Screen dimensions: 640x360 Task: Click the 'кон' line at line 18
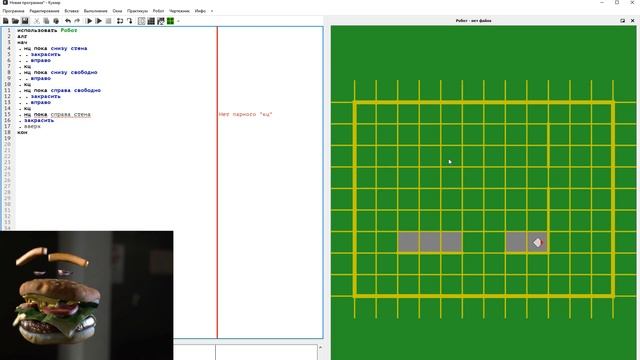click(22, 132)
